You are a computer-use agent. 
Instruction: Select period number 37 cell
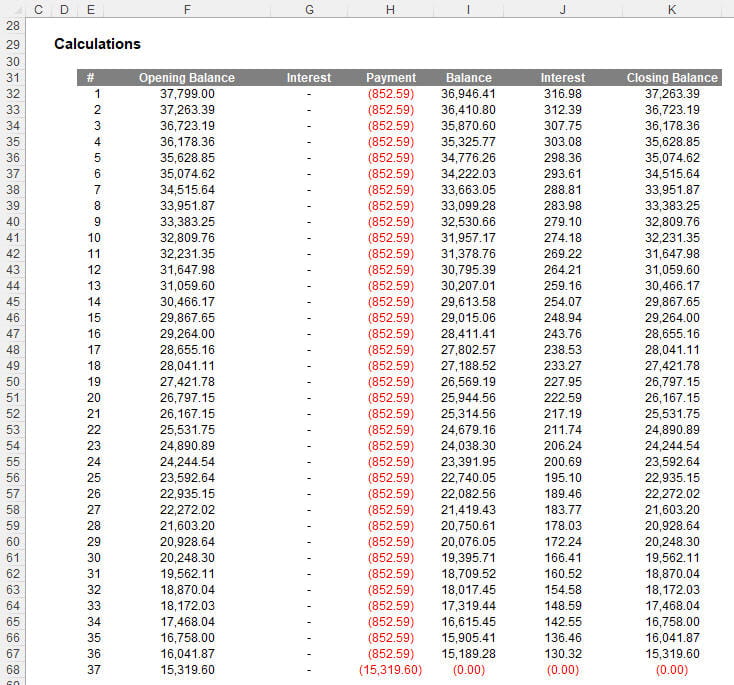pos(94,670)
